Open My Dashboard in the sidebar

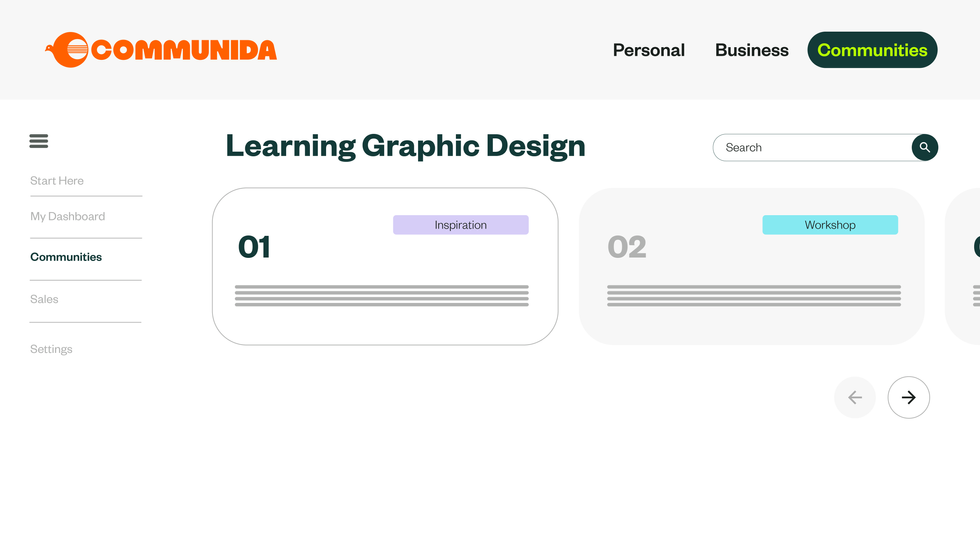point(67,216)
